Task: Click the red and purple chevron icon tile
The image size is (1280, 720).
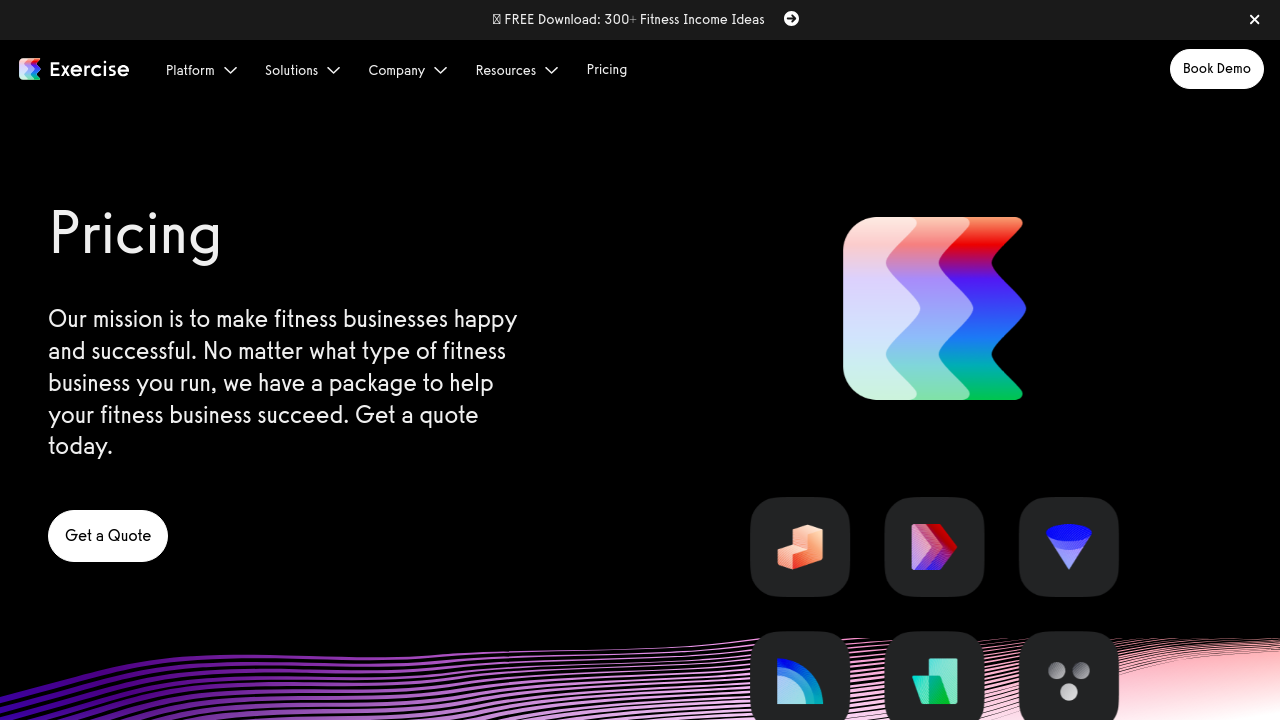Action: coord(934,547)
